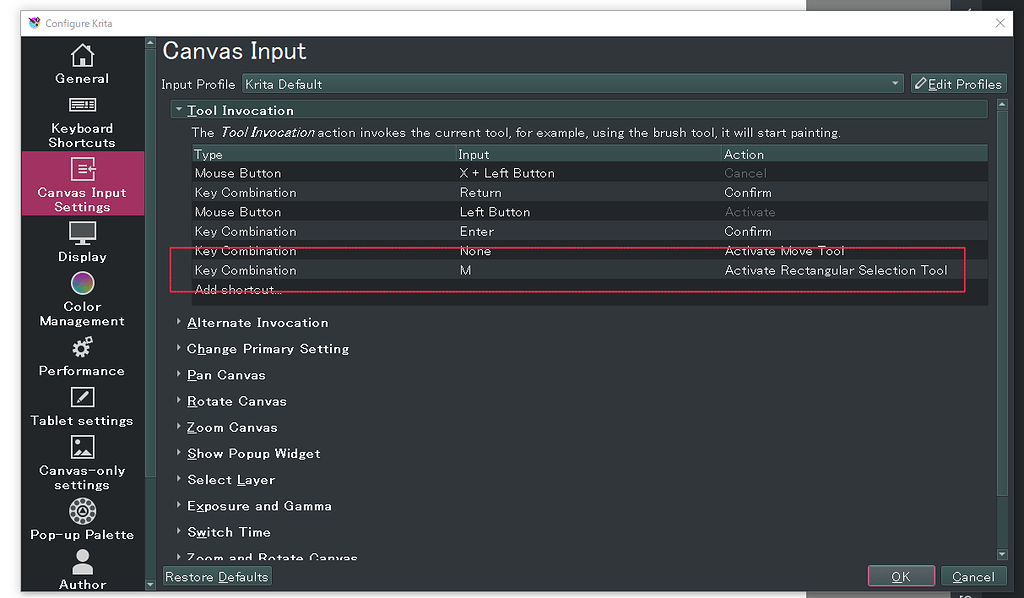Click 'Activate Rectangular Selection Tool' action cell
This screenshot has height=598, width=1024.
tap(836, 270)
